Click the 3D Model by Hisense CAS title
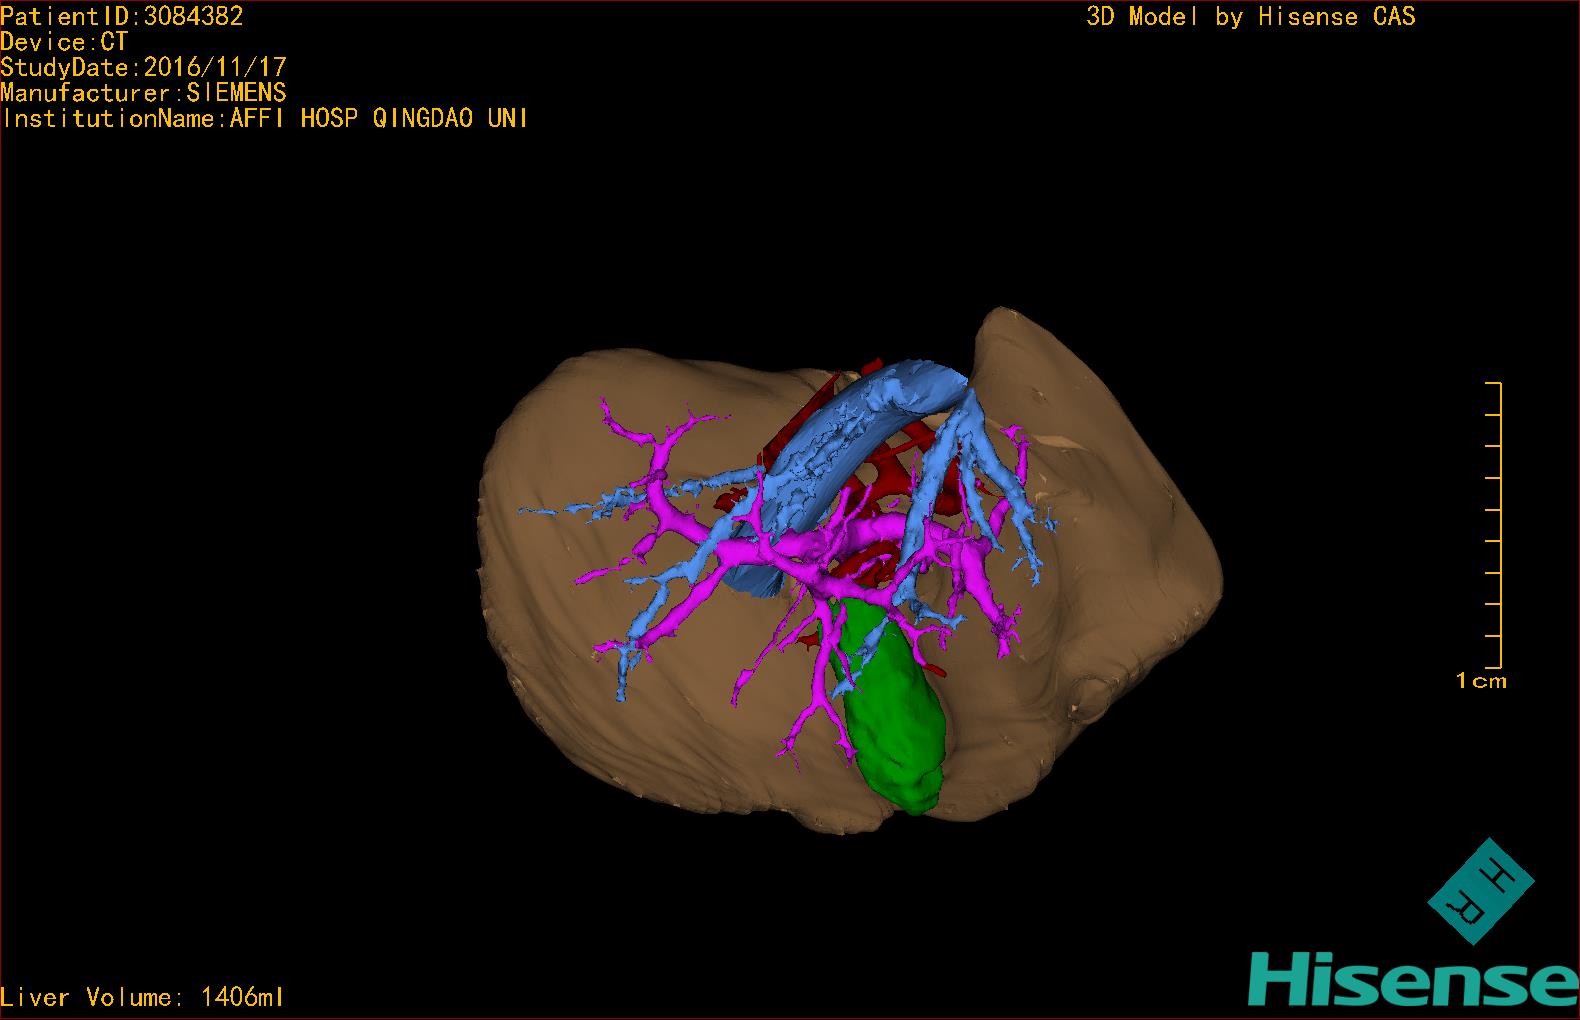 click(x=1250, y=17)
